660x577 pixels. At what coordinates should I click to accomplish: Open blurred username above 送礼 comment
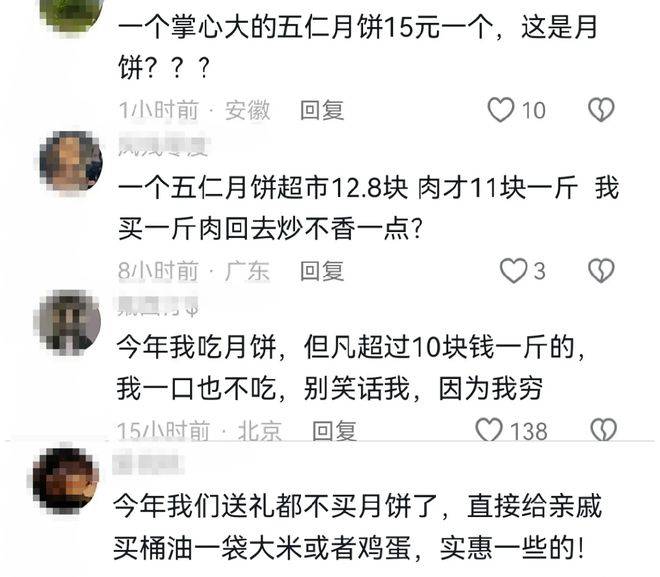(148, 462)
